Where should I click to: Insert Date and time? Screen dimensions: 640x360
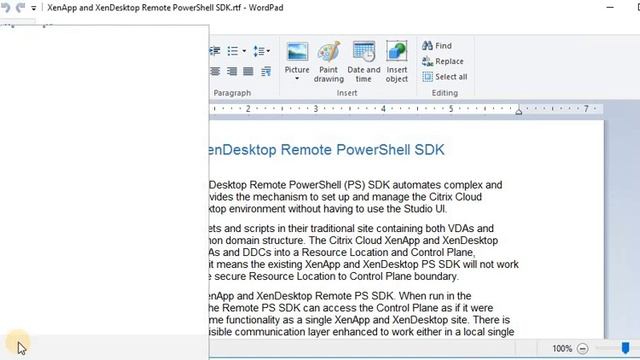tap(364, 62)
